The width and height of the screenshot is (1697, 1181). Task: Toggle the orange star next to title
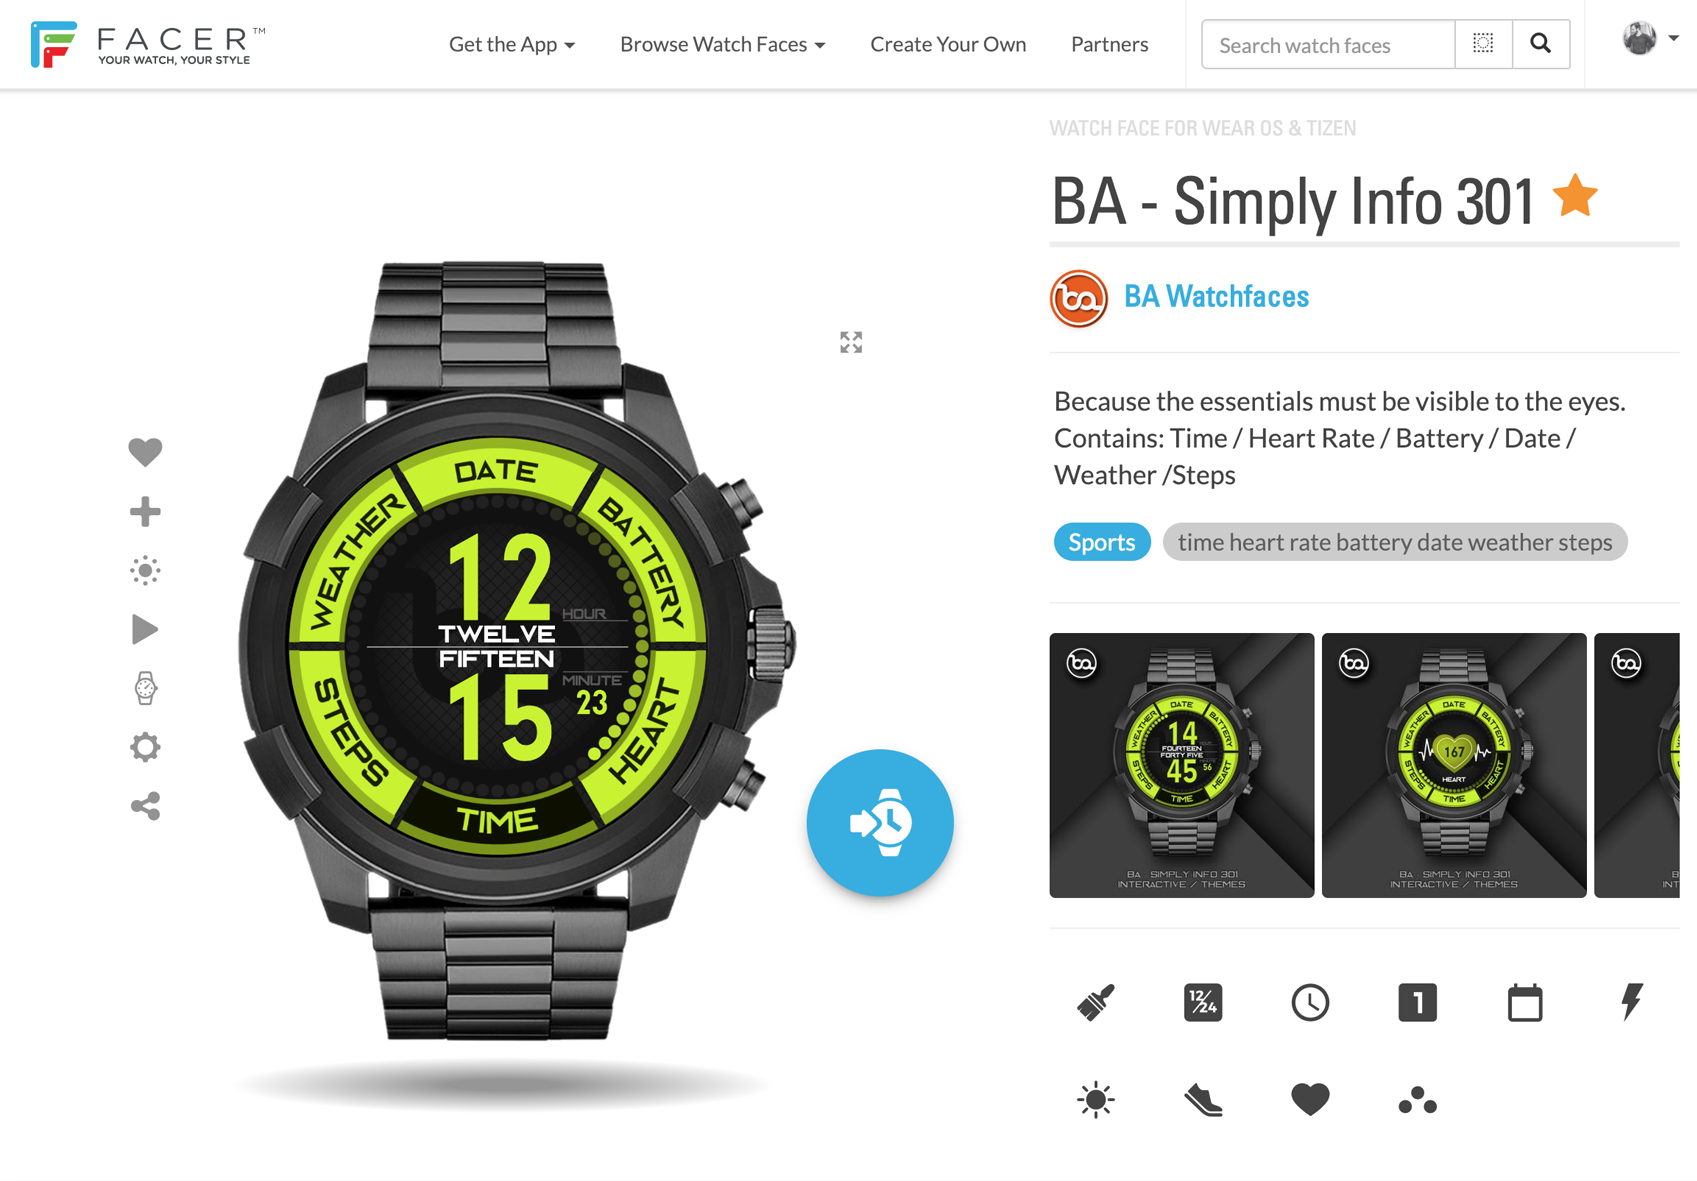click(x=1575, y=196)
